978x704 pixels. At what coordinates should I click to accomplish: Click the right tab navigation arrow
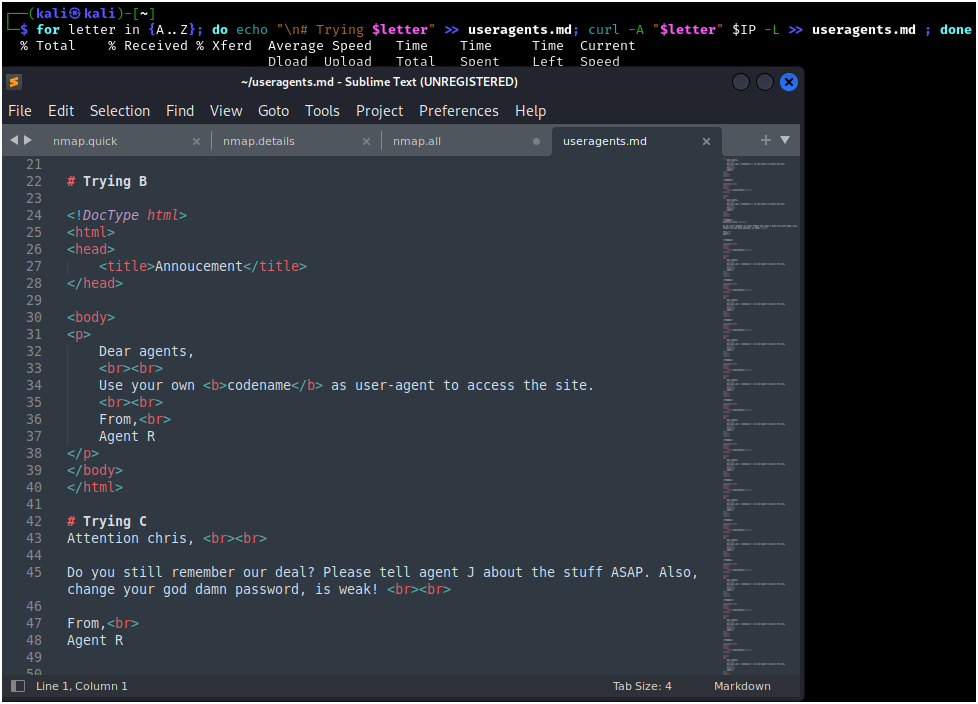tap(28, 141)
